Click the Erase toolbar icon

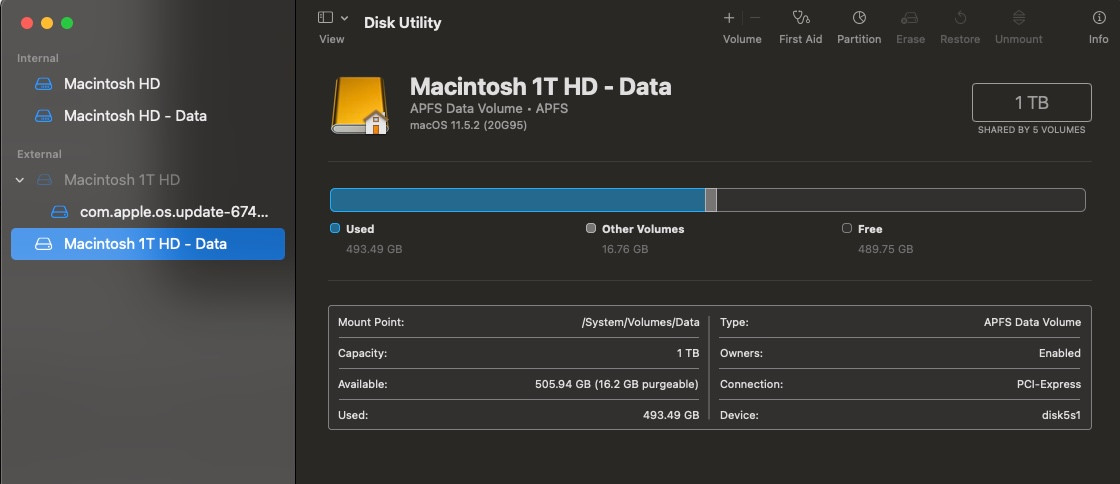[910, 18]
